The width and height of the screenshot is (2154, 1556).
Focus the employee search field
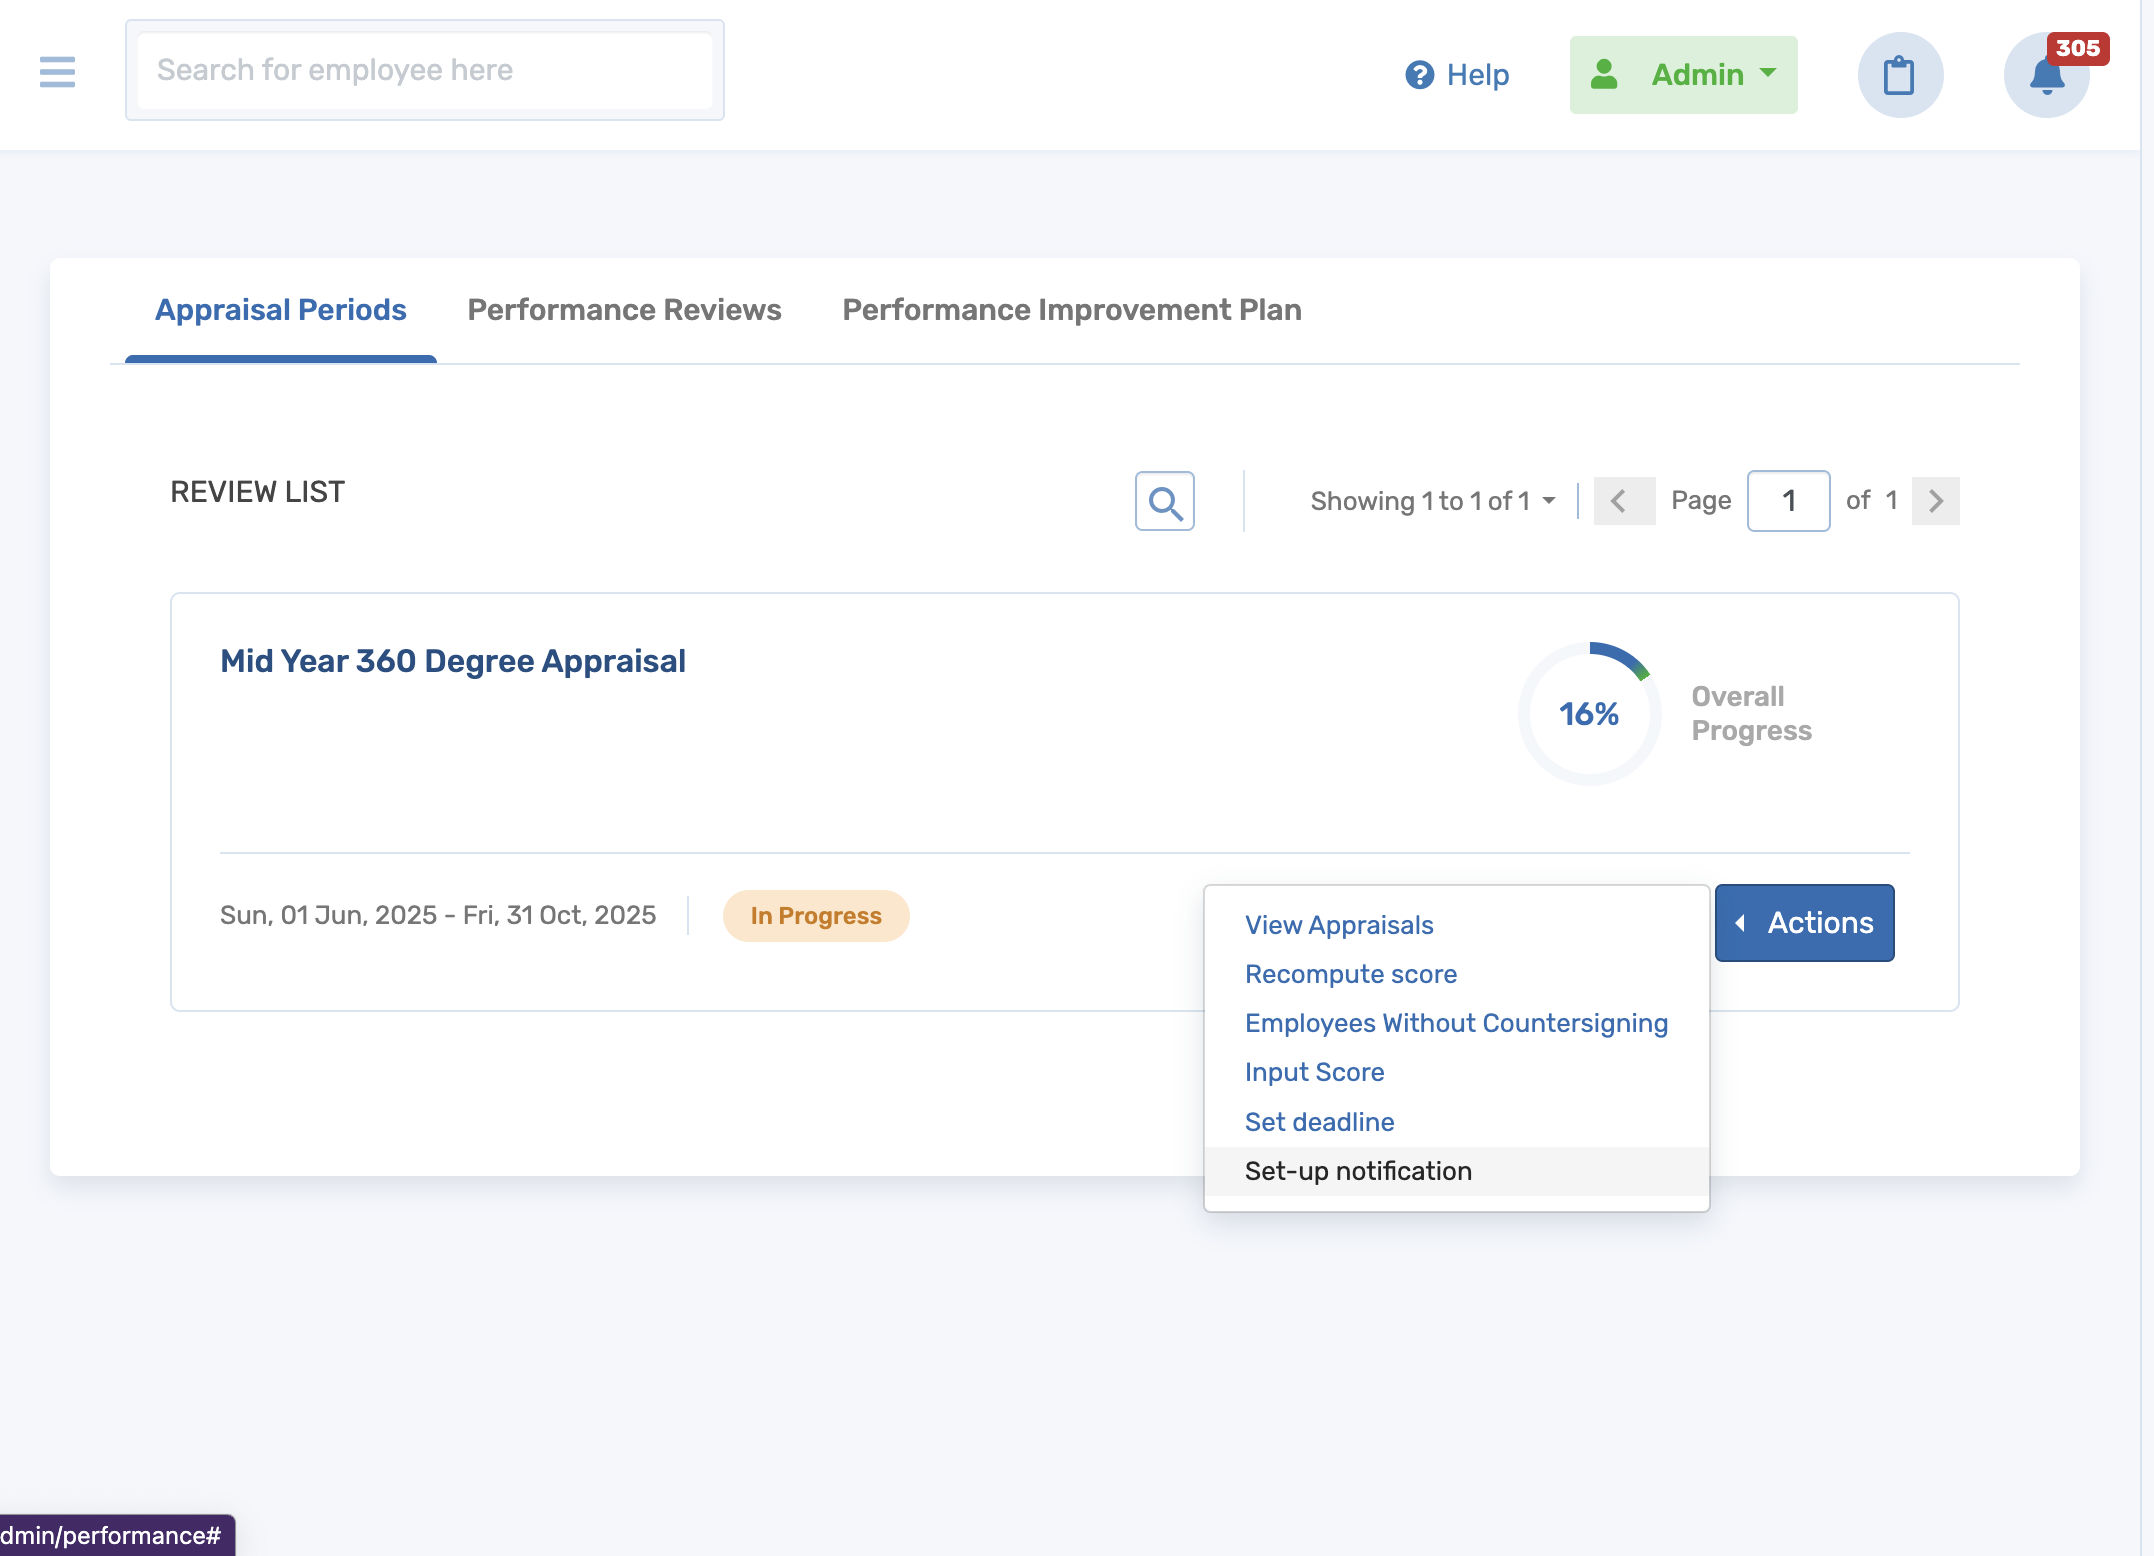[x=424, y=70]
